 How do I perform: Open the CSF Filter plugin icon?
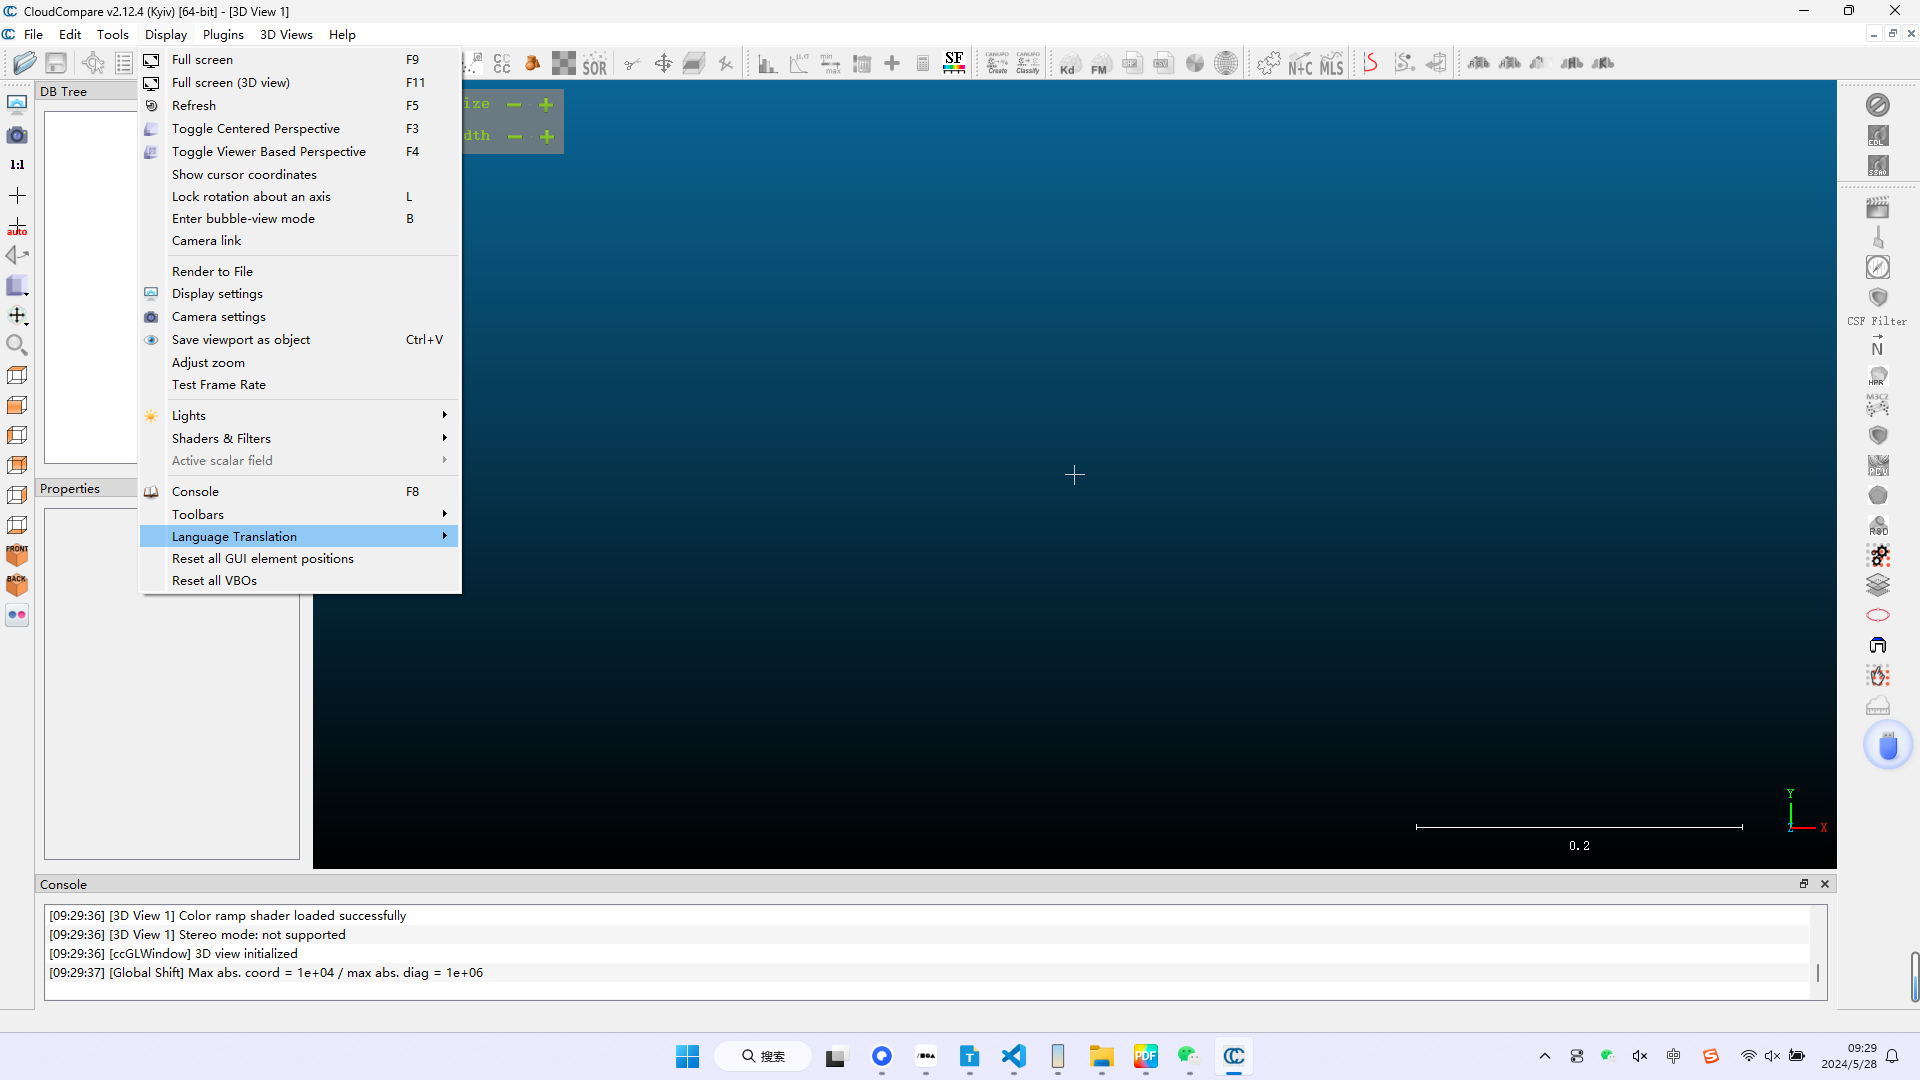(x=1878, y=299)
